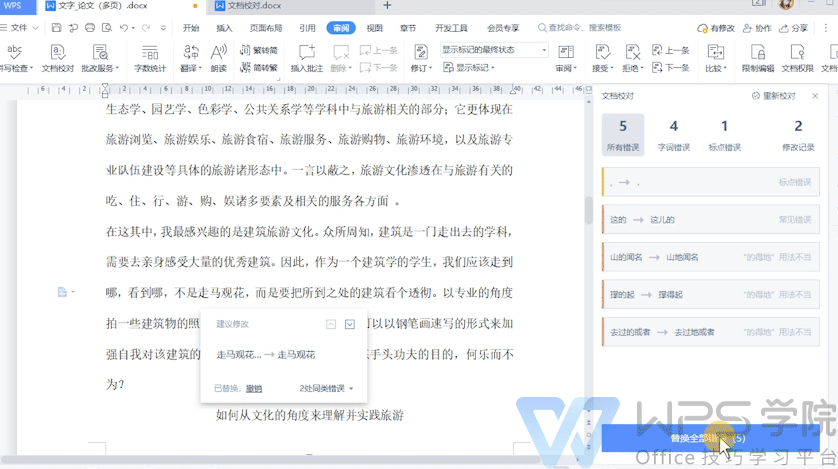Viewport: 838px width, 469px height.
Task: Open the 文件 menu dropdown
Action: click(x=19, y=28)
